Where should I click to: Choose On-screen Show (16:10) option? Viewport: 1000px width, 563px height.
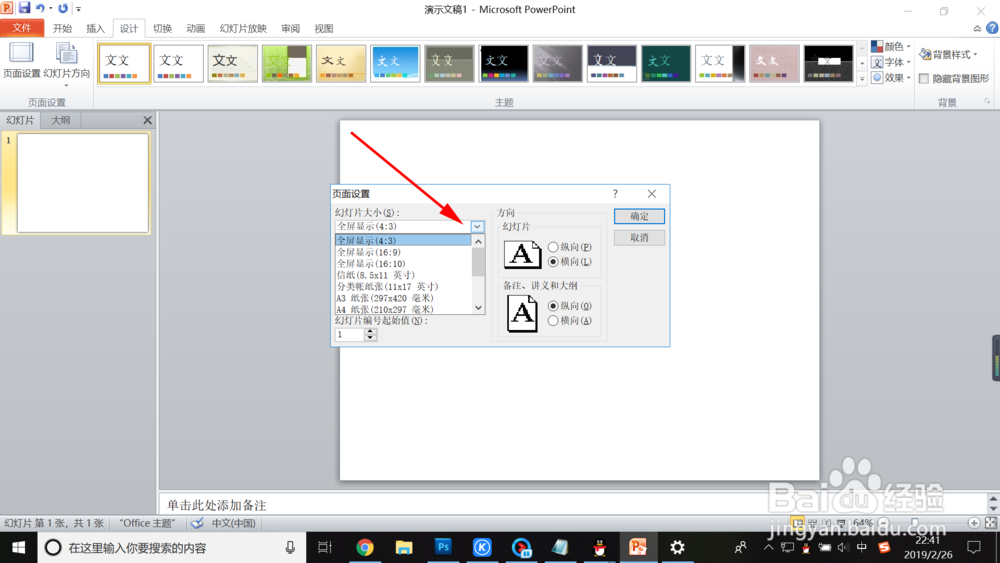(403, 263)
